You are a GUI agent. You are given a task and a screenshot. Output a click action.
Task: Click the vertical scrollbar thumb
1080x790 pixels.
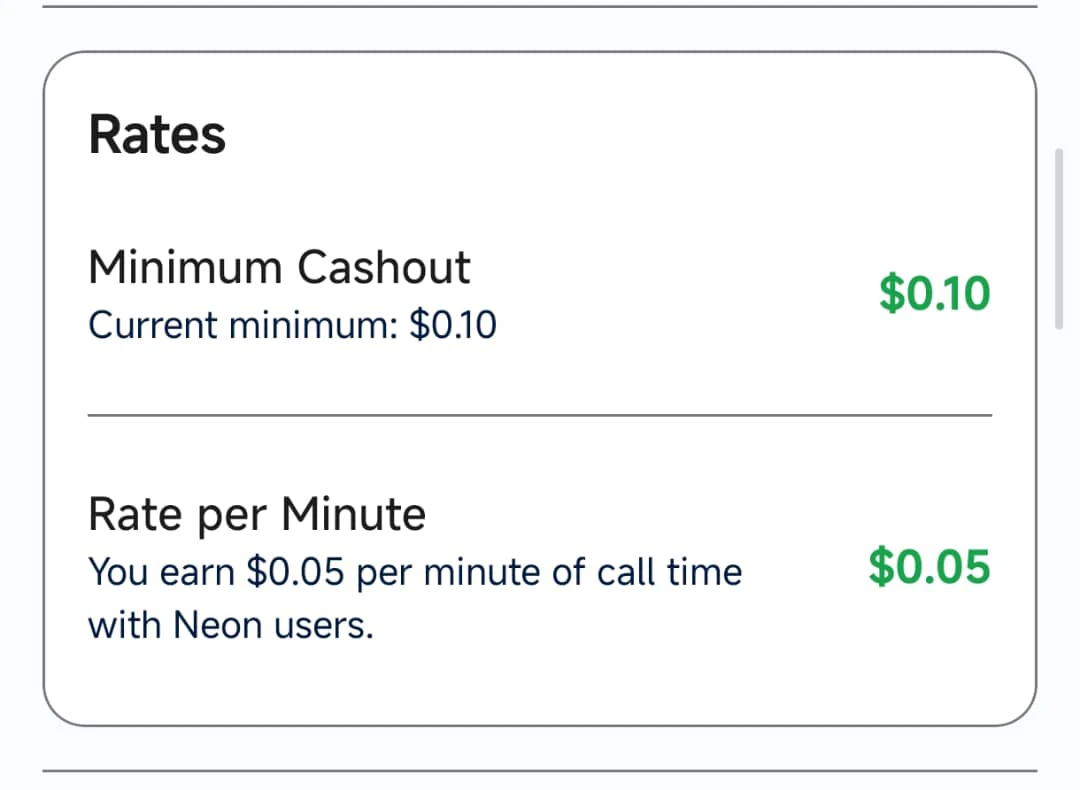click(1060, 238)
